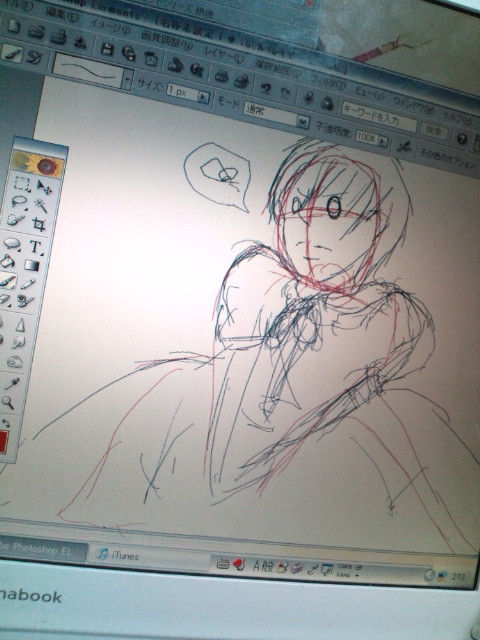The width and height of the screenshot is (480, 640).
Task: Open the イメージ(I) menu
Action: pyautogui.click(x=109, y=27)
